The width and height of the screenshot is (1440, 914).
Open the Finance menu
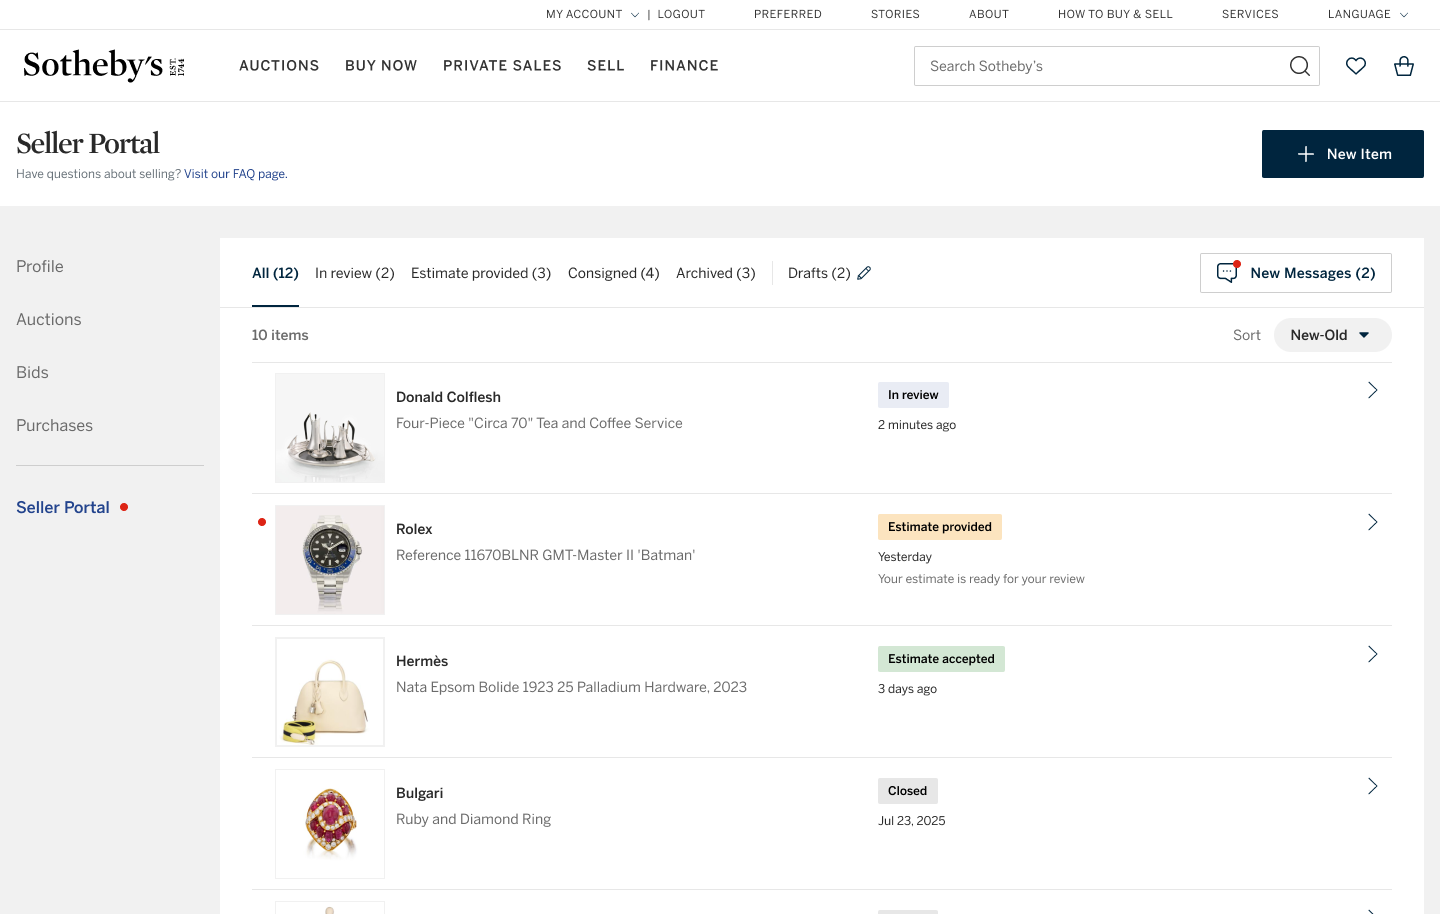click(x=684, y=66)
